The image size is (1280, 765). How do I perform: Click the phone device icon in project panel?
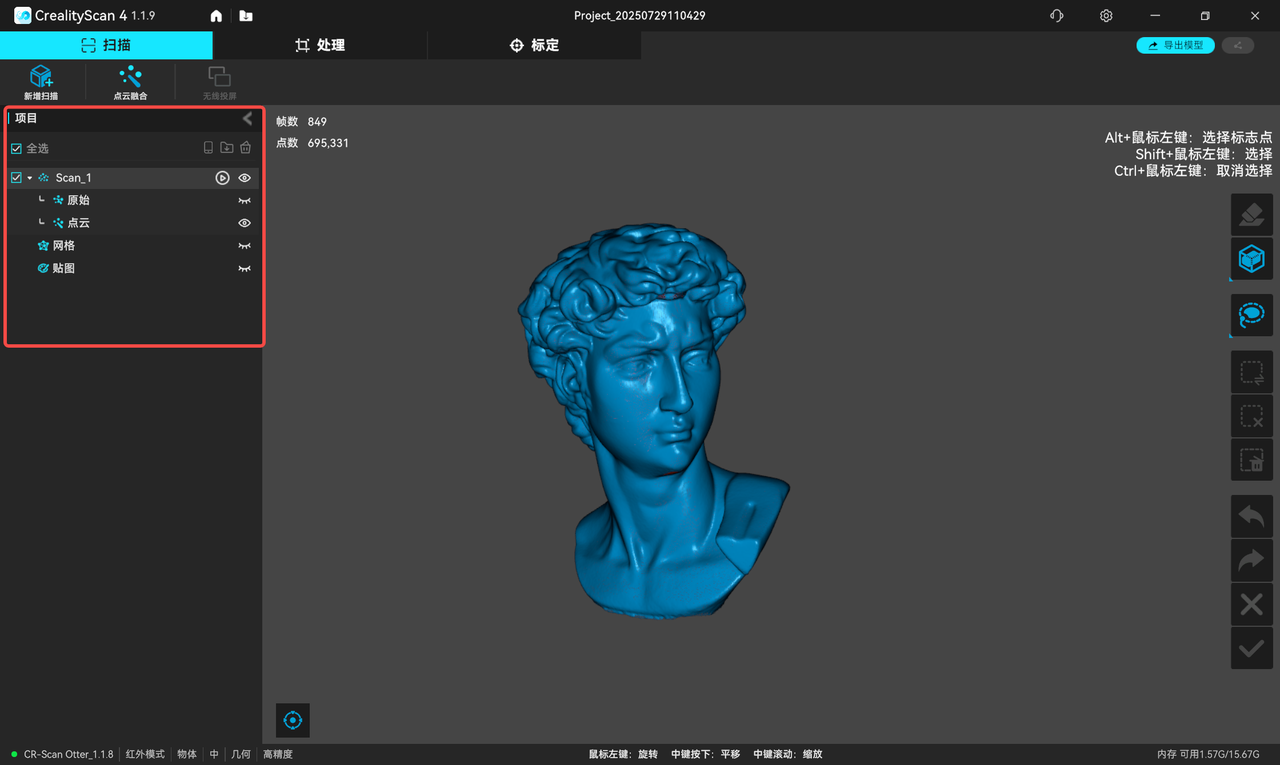pyautogui.click(x=208, y=148)
